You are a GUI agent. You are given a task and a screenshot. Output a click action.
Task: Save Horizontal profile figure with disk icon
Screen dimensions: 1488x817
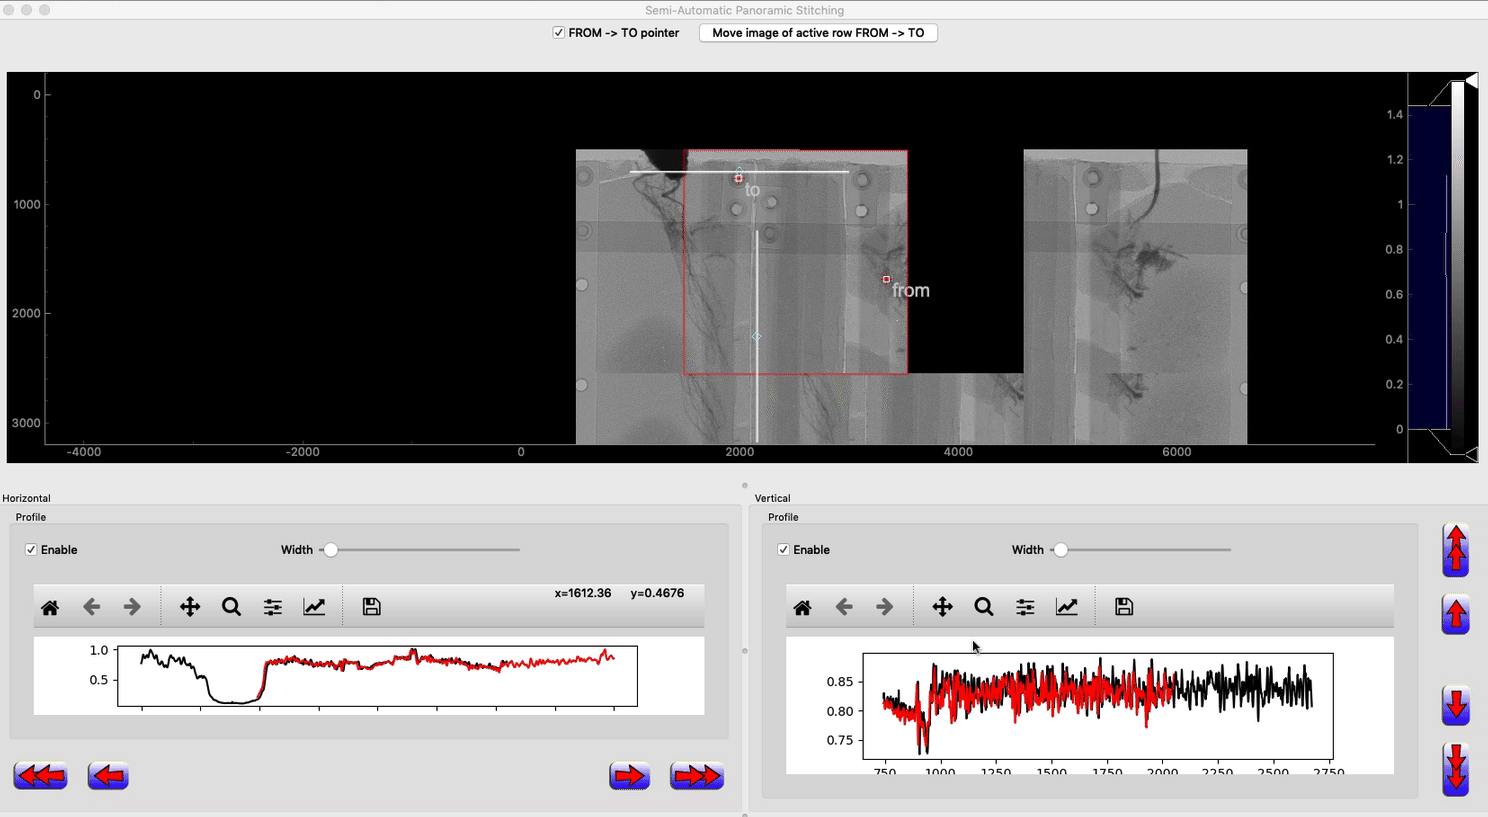click(371, 607)
